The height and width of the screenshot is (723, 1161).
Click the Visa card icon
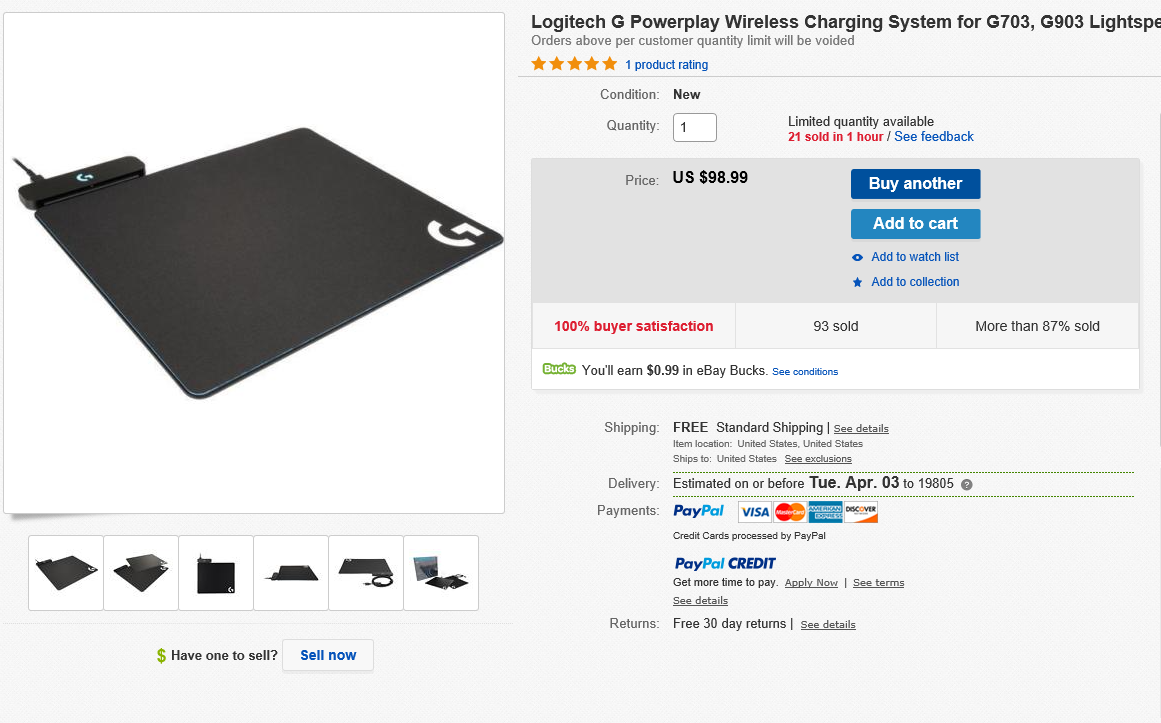755,512
